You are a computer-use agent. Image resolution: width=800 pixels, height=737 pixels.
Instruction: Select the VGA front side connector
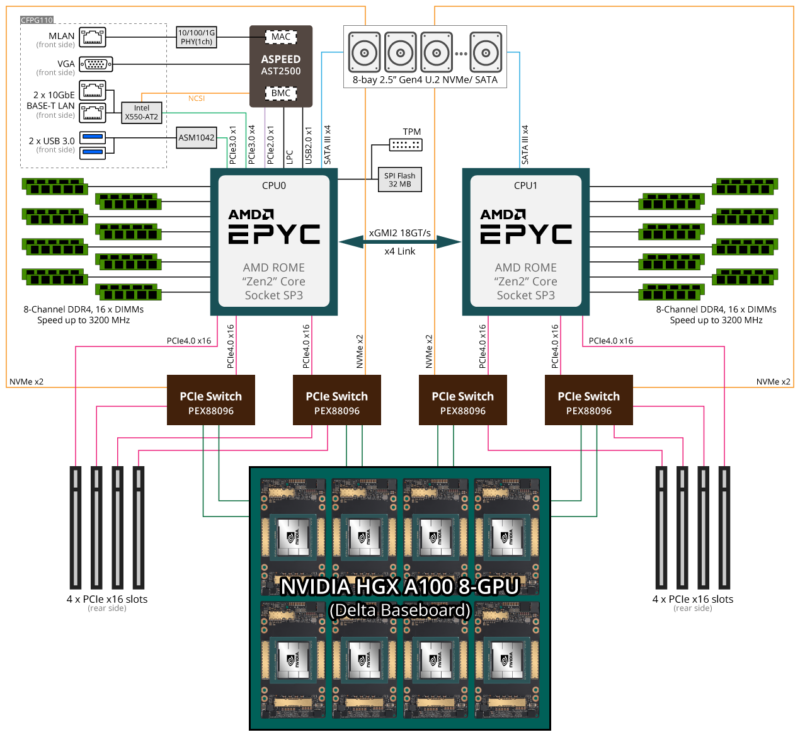click(x=95, y=65)
